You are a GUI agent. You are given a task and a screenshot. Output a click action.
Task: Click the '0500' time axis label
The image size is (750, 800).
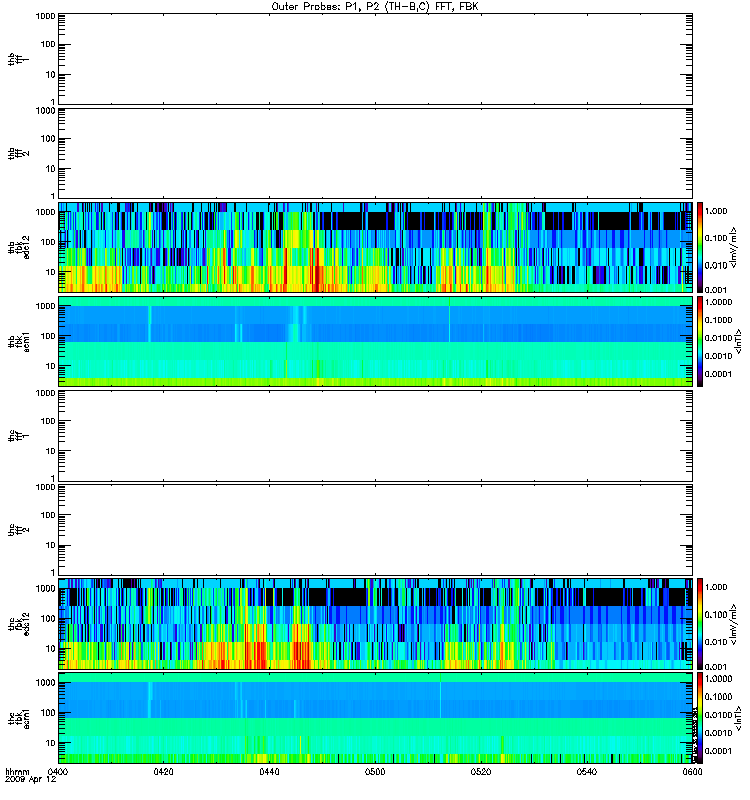[375, 771]
